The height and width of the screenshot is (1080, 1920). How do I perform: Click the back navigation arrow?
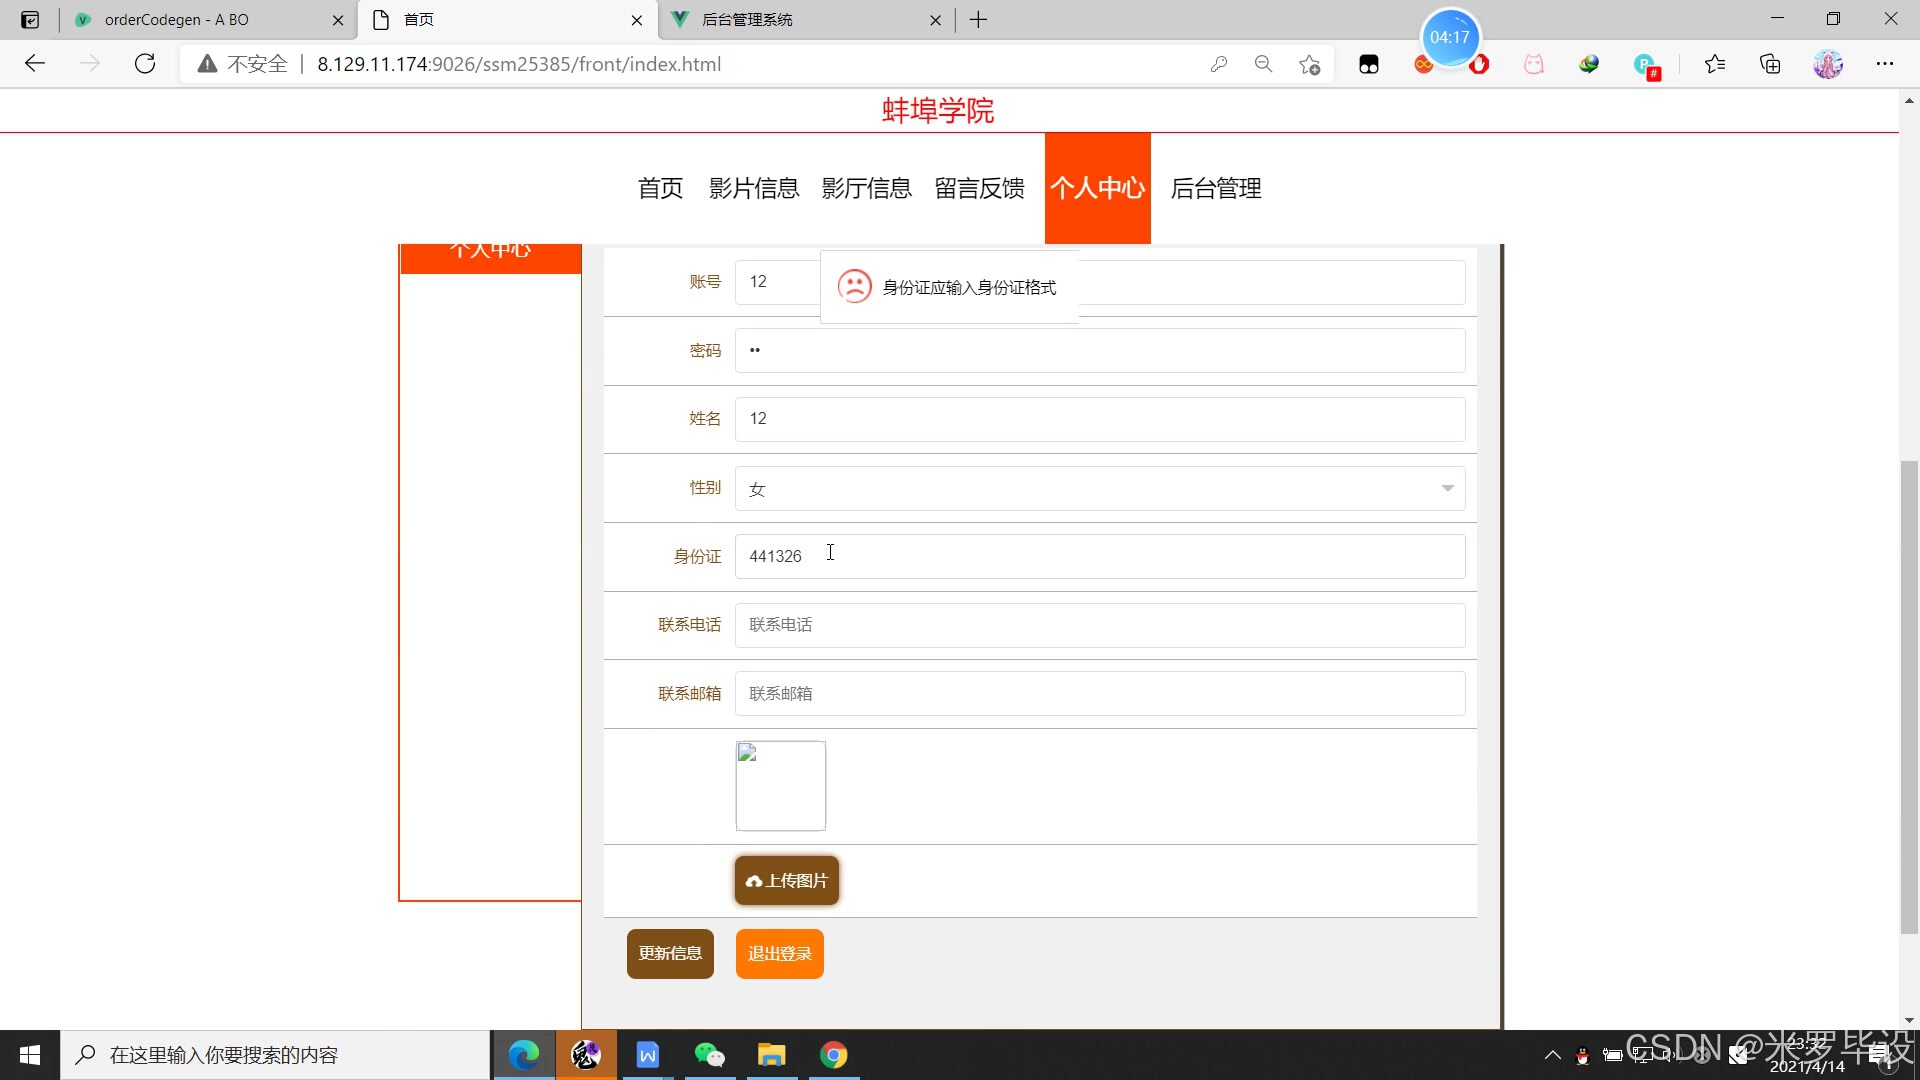(35, 64)
